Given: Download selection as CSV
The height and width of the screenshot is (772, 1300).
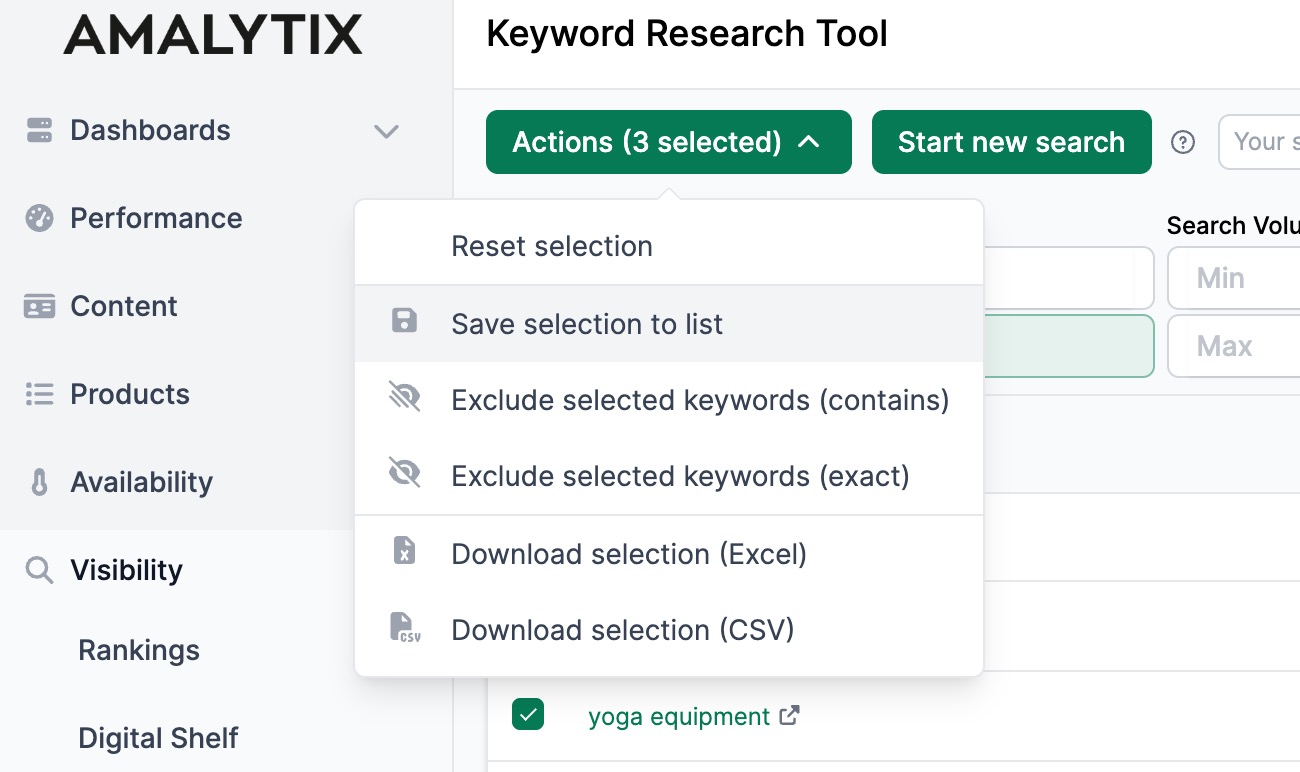Looking at the screenshot, I should [x=622, y=630].
